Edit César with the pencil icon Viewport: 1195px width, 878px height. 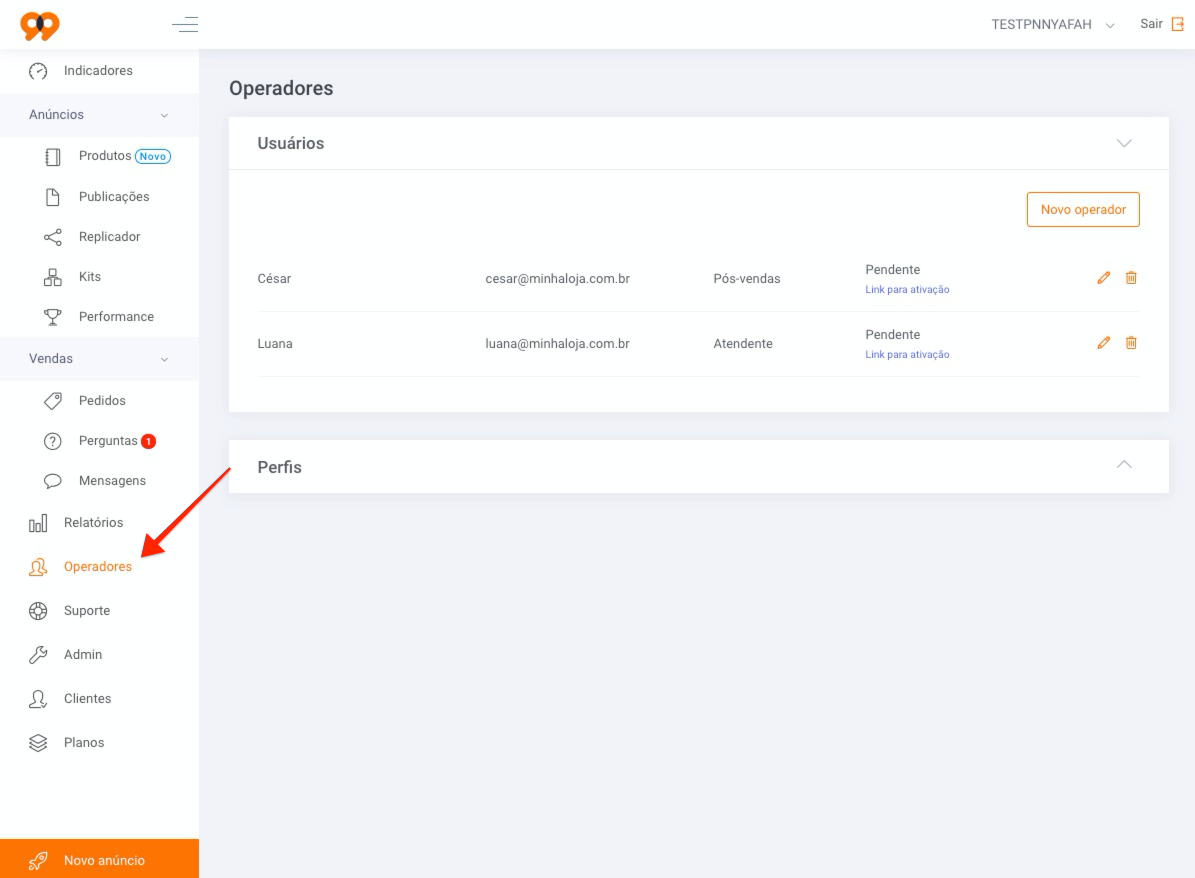pyautogui.click(x=1104, y=278)
